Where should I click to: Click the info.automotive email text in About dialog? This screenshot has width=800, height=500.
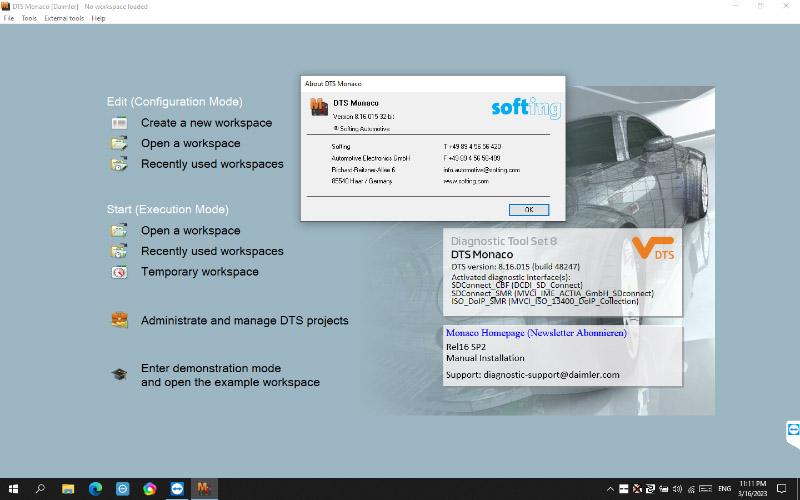(482, 170)
